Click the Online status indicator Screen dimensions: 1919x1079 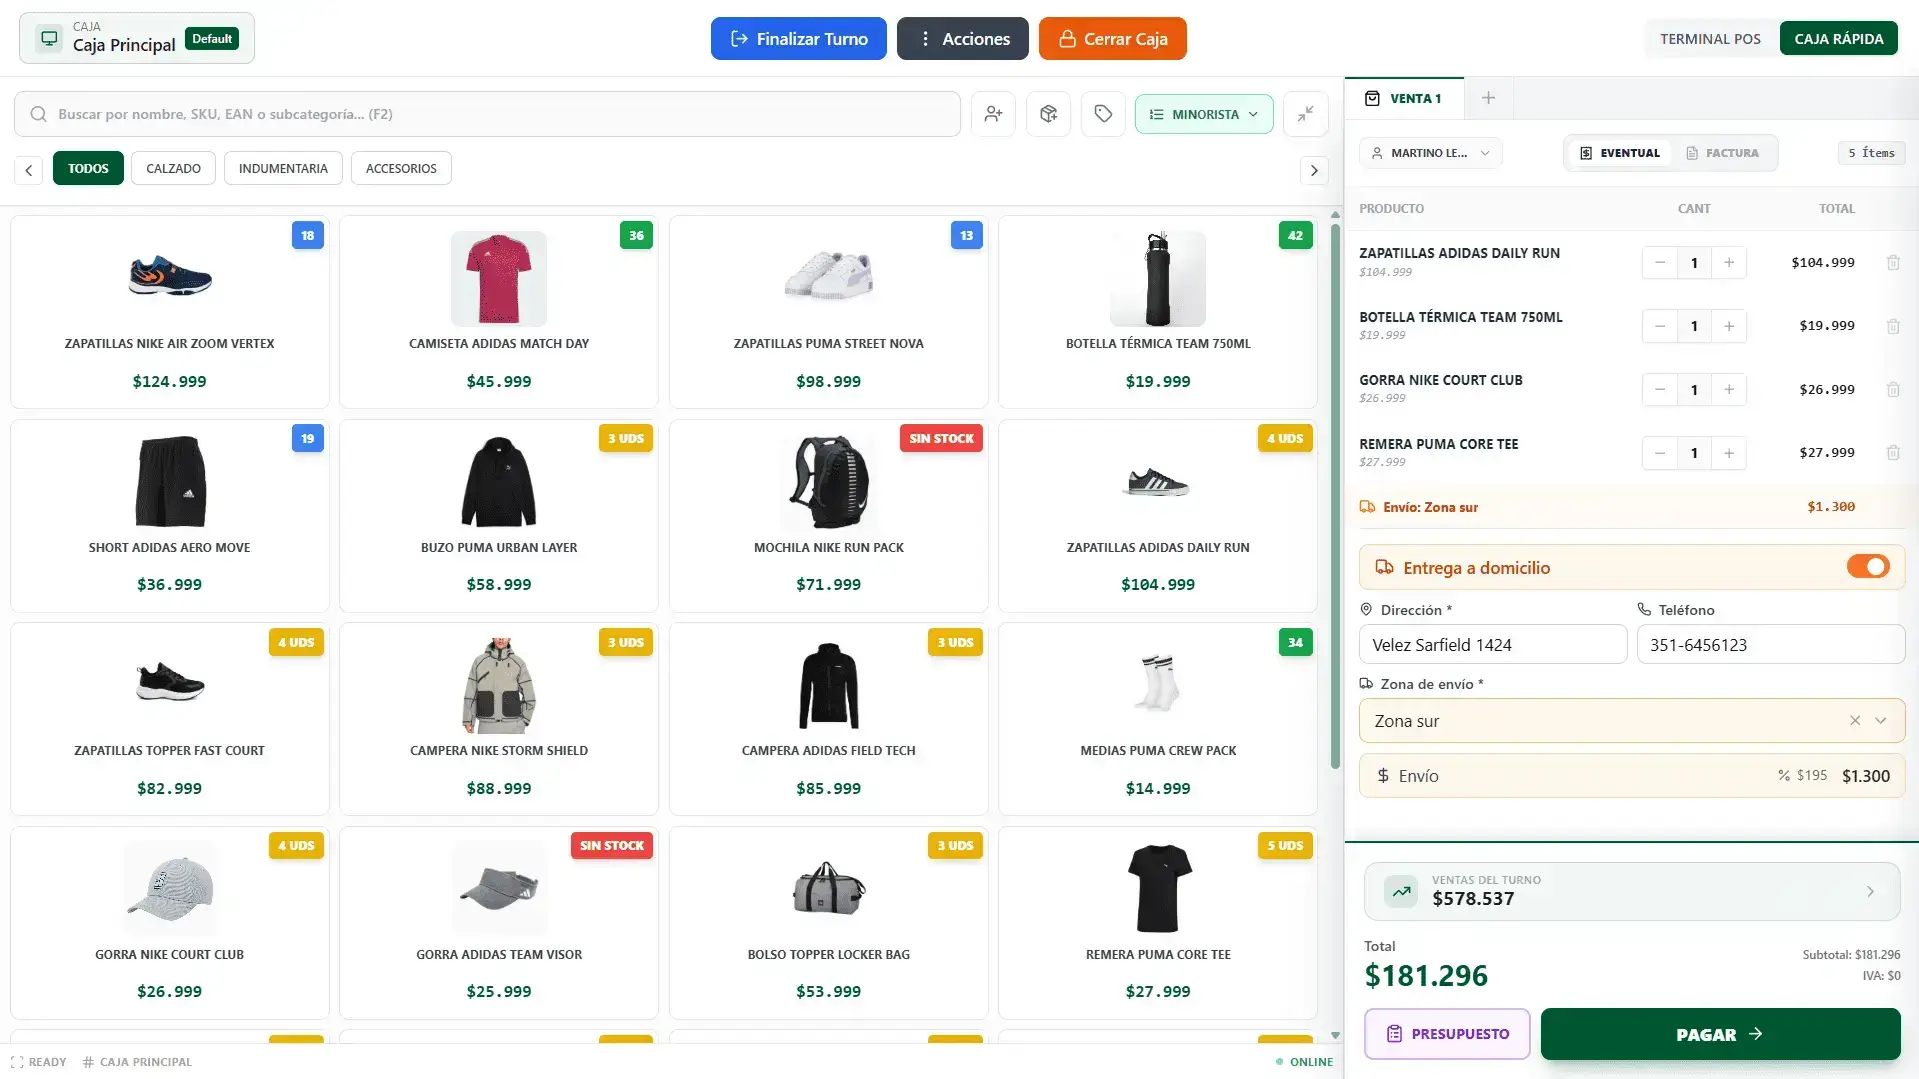1304,1062
